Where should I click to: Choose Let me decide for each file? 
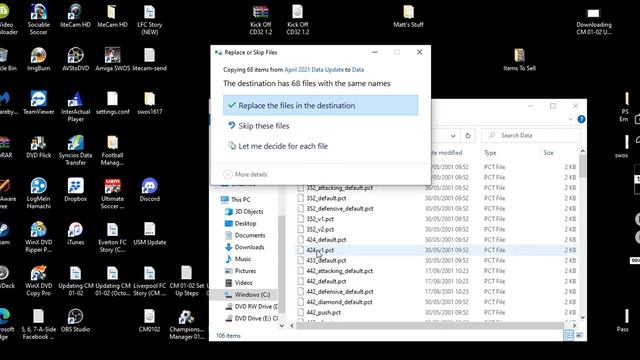(x=320, y=146)
